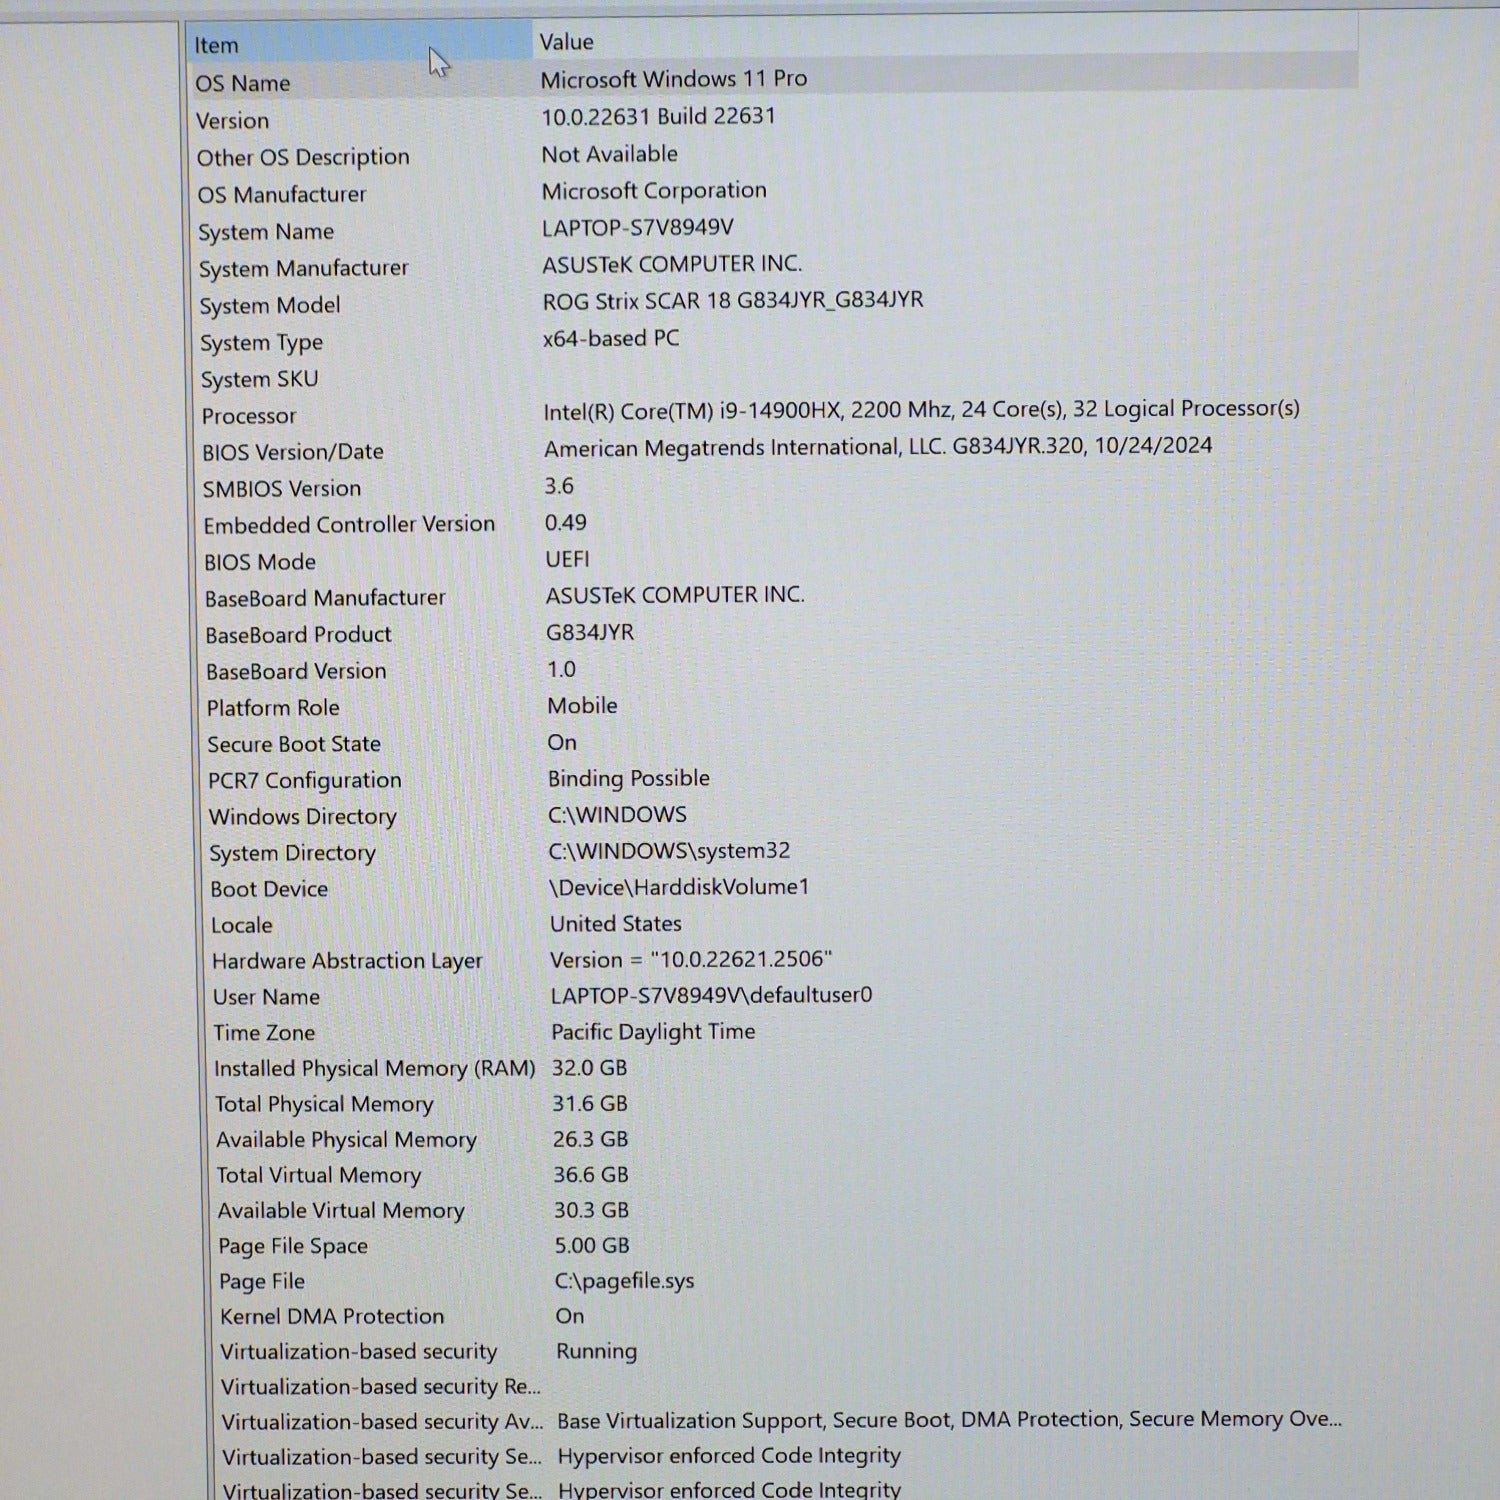Select the Other OS Description row
The height and width of the screenshot is (1500, 1500).
click(303, 158)
